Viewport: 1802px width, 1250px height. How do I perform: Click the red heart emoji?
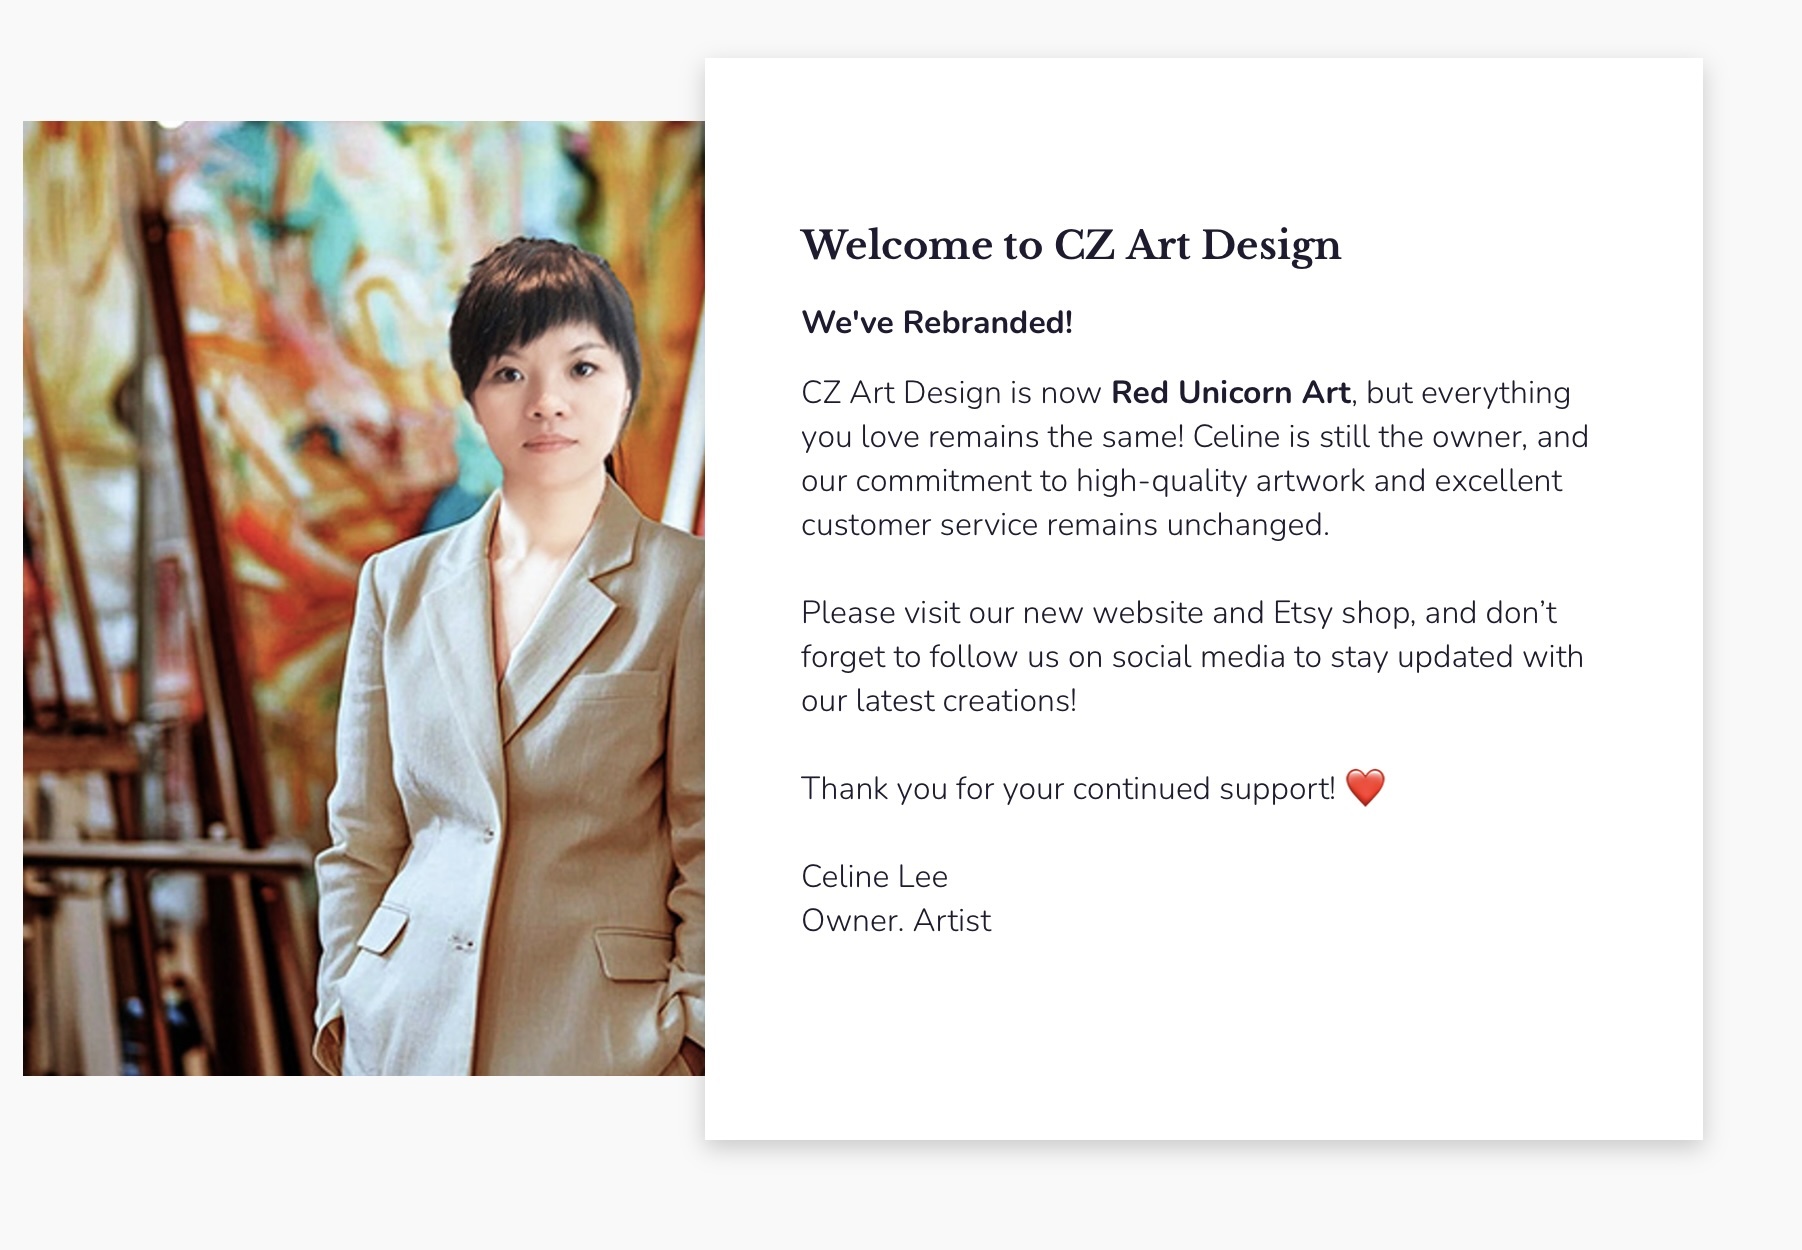click(1365, 788)
